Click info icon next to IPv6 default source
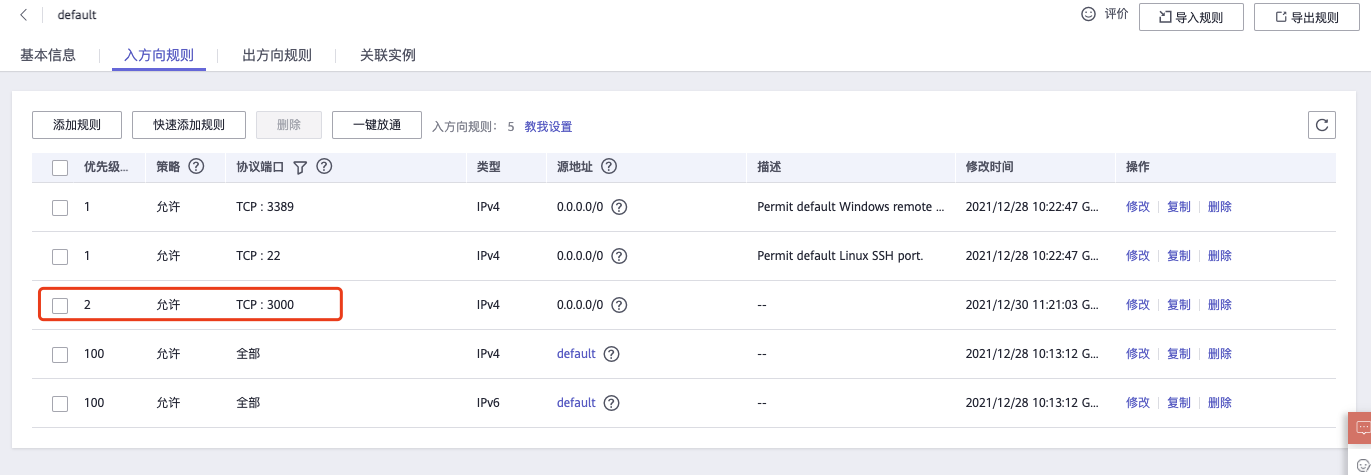 611,403
